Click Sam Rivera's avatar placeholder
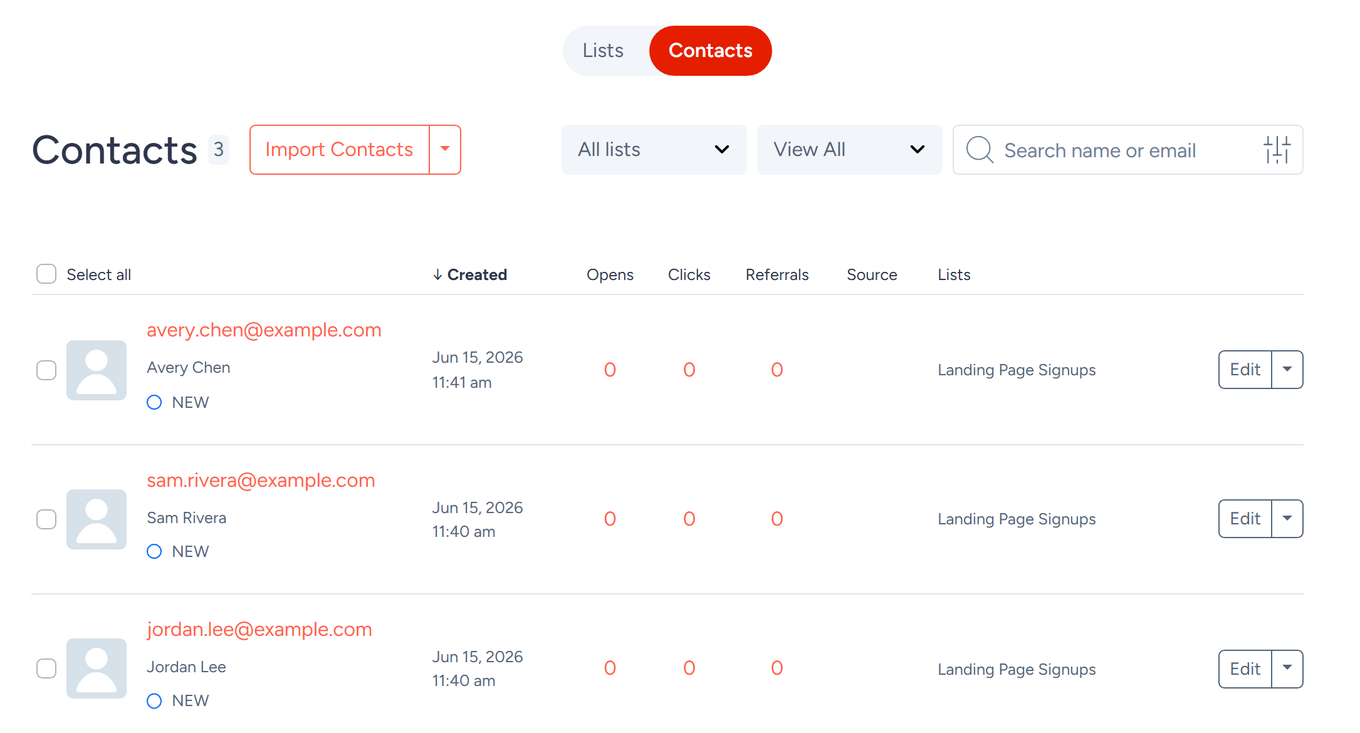This screenshot has width=1360, height=733. [x=96, y=519]
